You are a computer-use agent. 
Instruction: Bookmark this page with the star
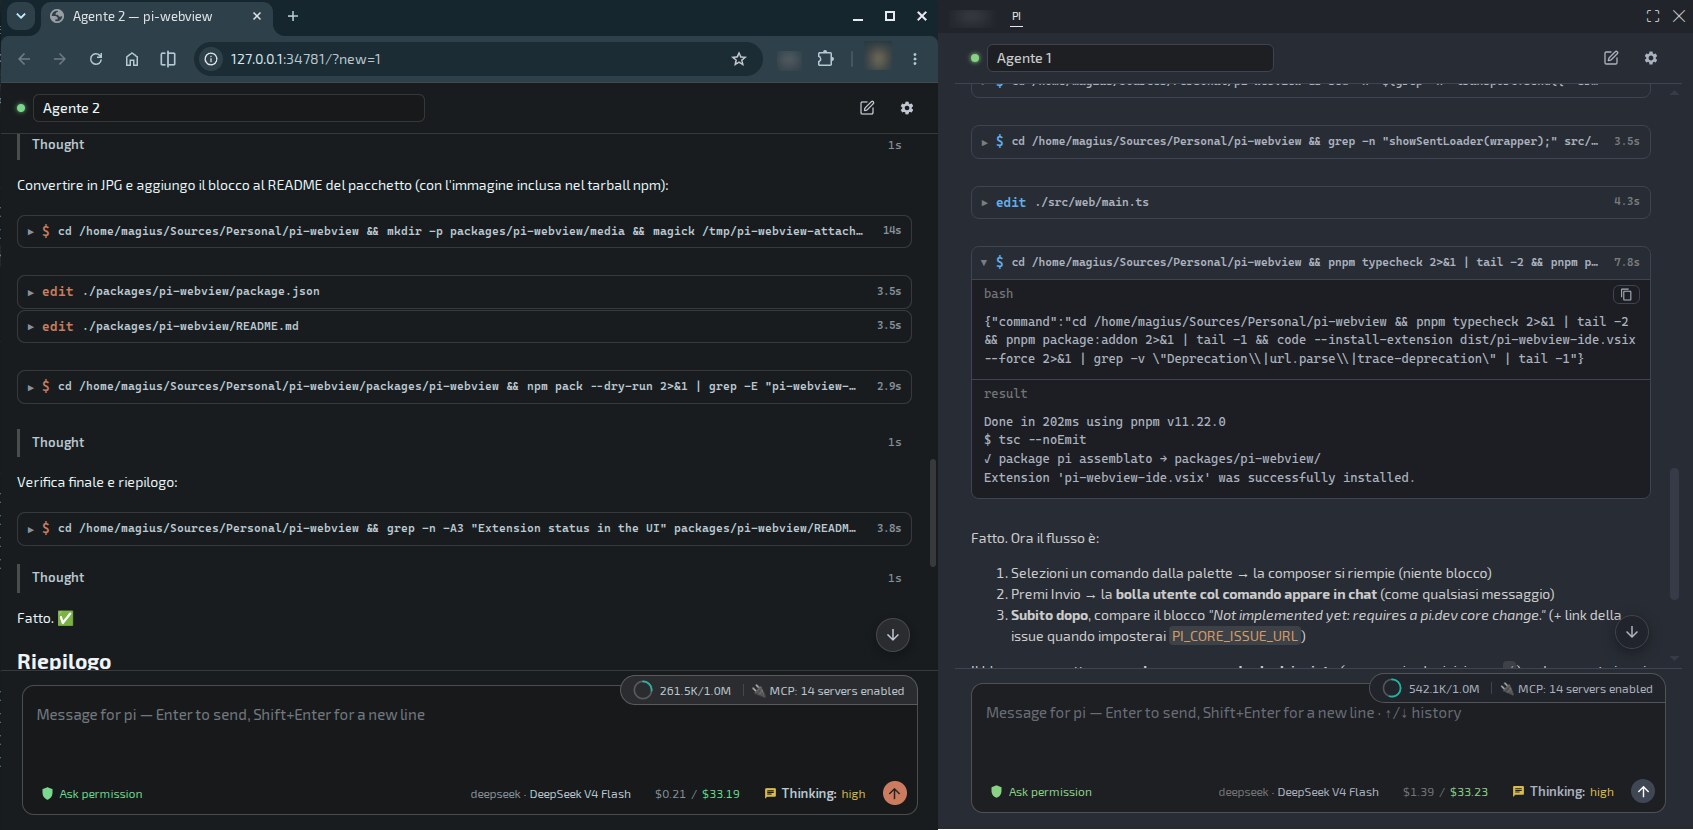click(739, 59)
